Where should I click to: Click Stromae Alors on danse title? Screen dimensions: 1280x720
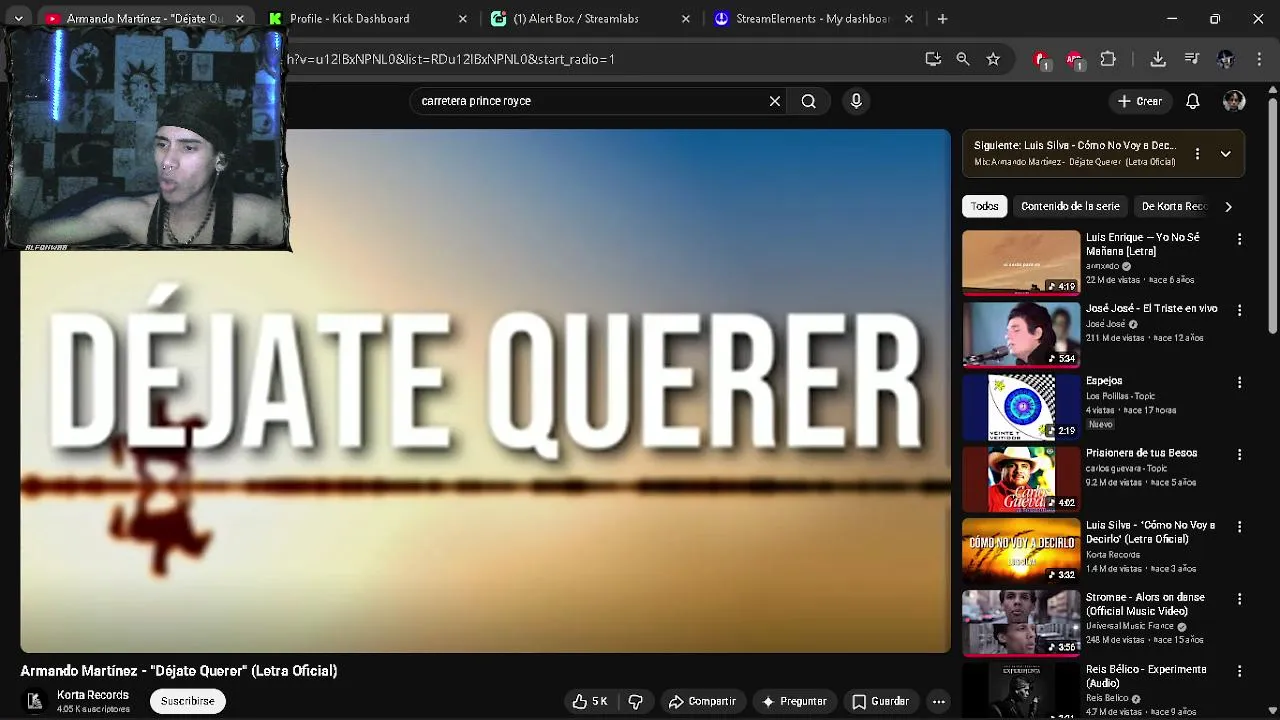pos(1145,604)
